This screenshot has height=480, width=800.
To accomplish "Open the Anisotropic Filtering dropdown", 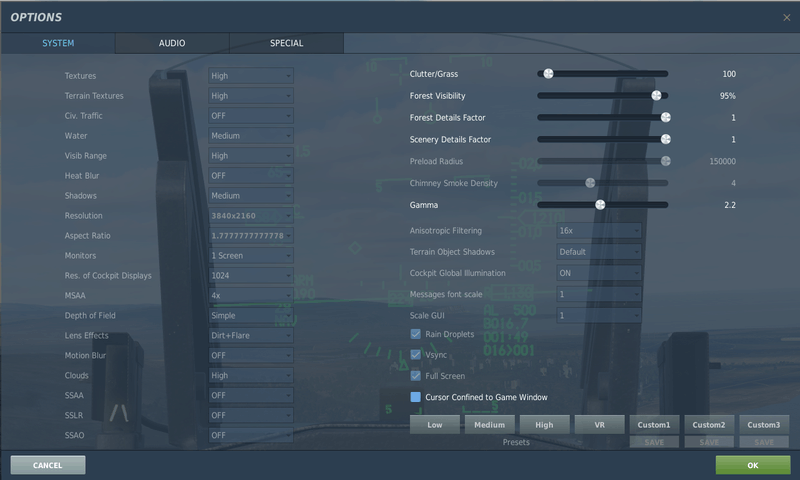I will click(598, 231).
